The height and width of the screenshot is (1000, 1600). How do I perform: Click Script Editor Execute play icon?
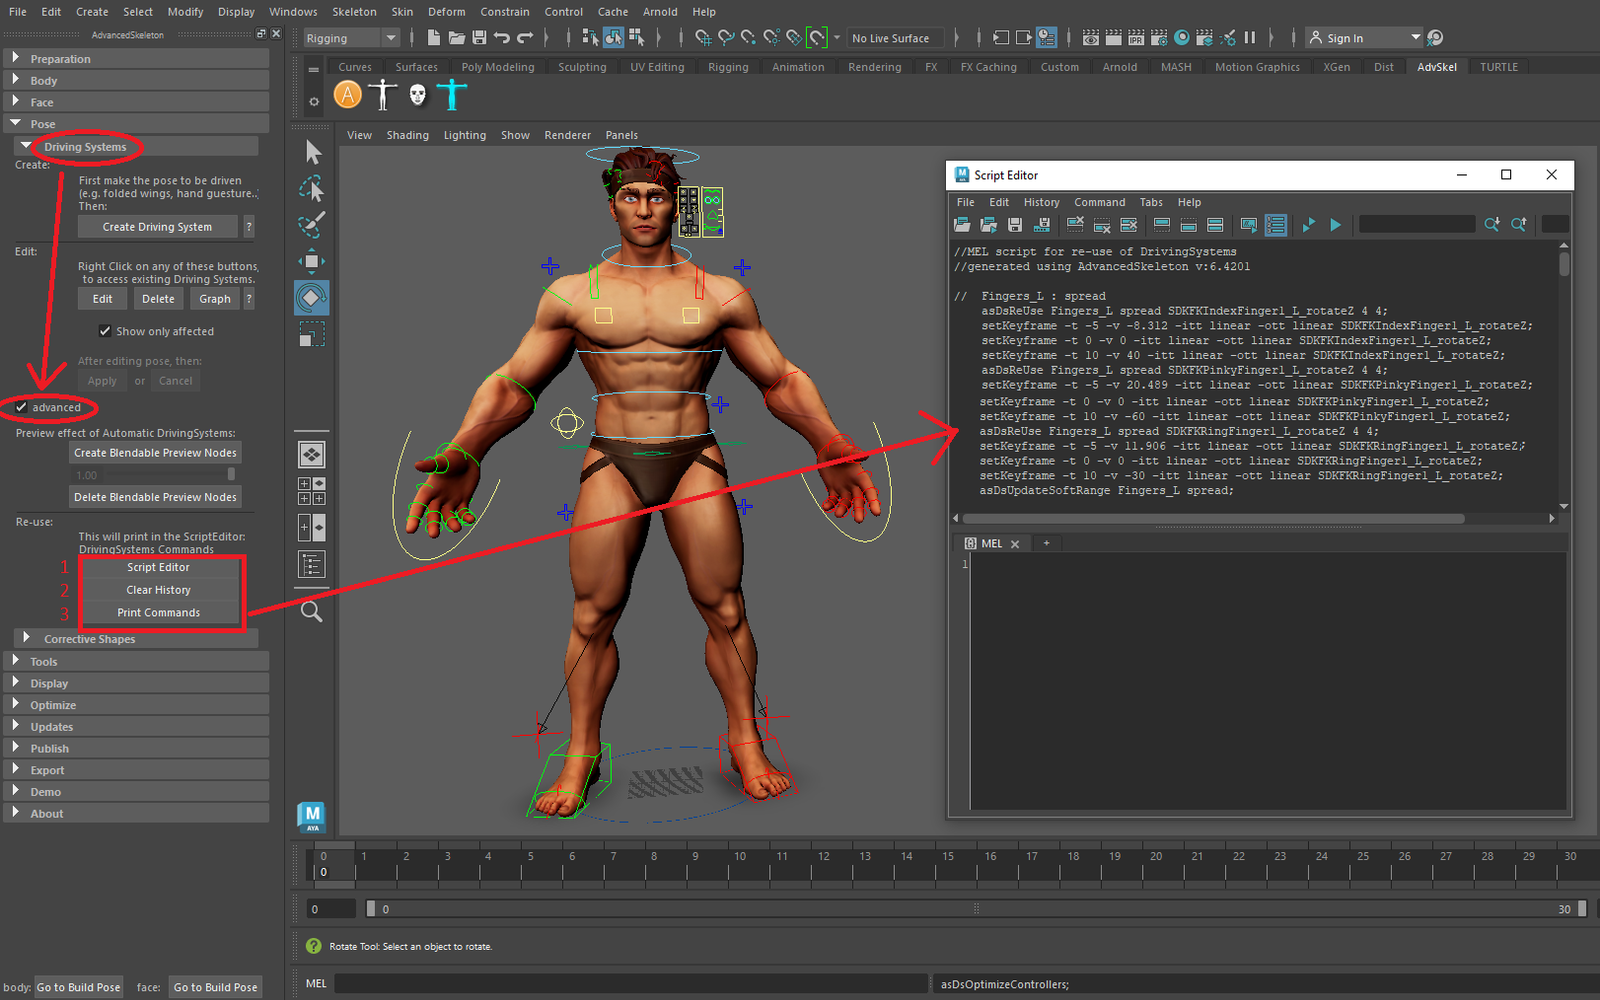1335,225
